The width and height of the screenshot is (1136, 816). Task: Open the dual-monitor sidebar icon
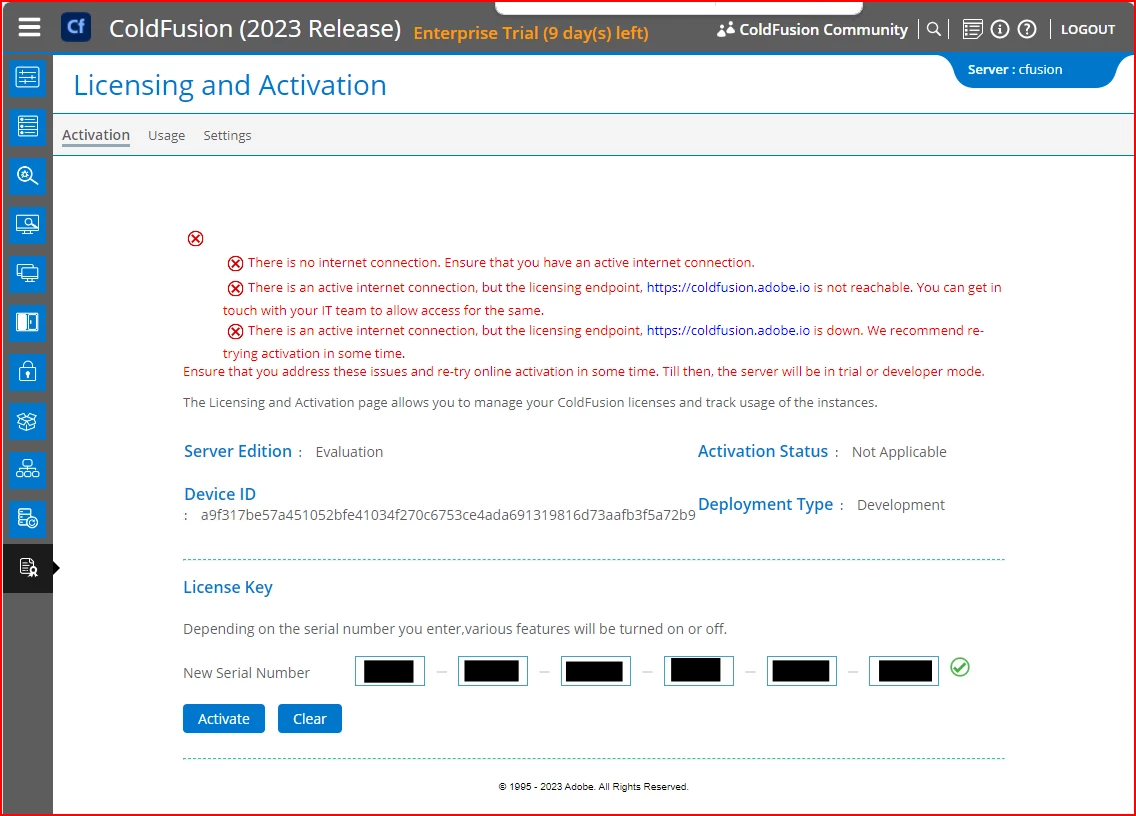click(28, 274)
